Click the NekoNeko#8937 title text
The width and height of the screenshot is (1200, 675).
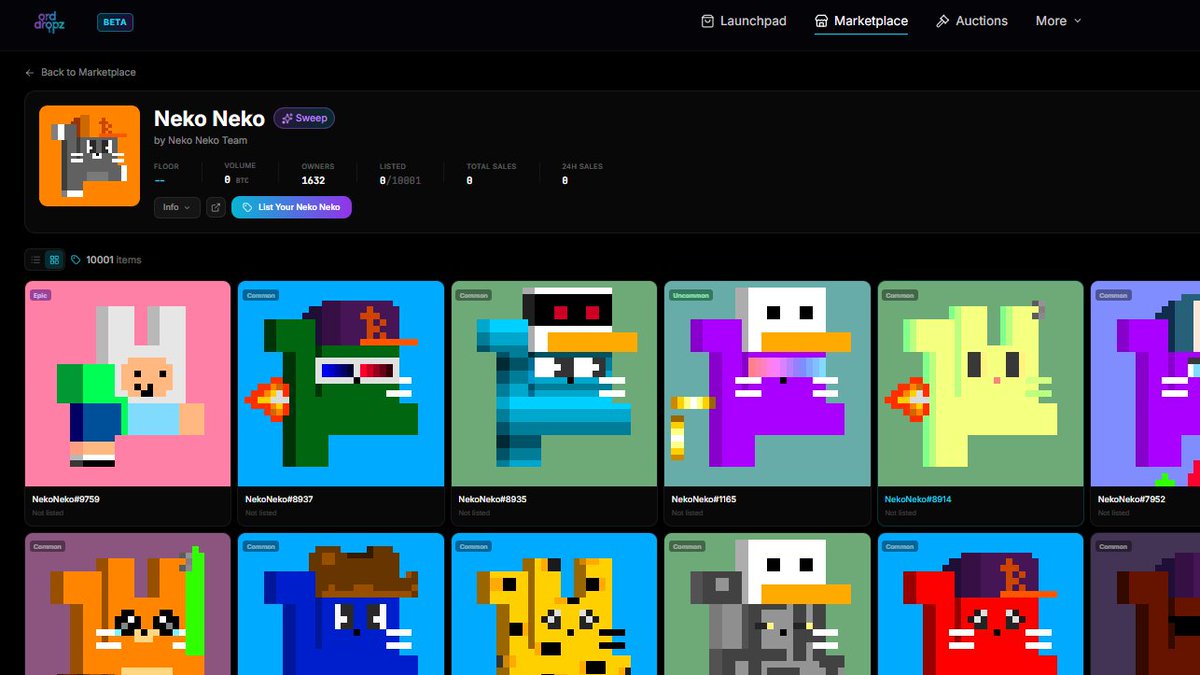click(279, 499)
